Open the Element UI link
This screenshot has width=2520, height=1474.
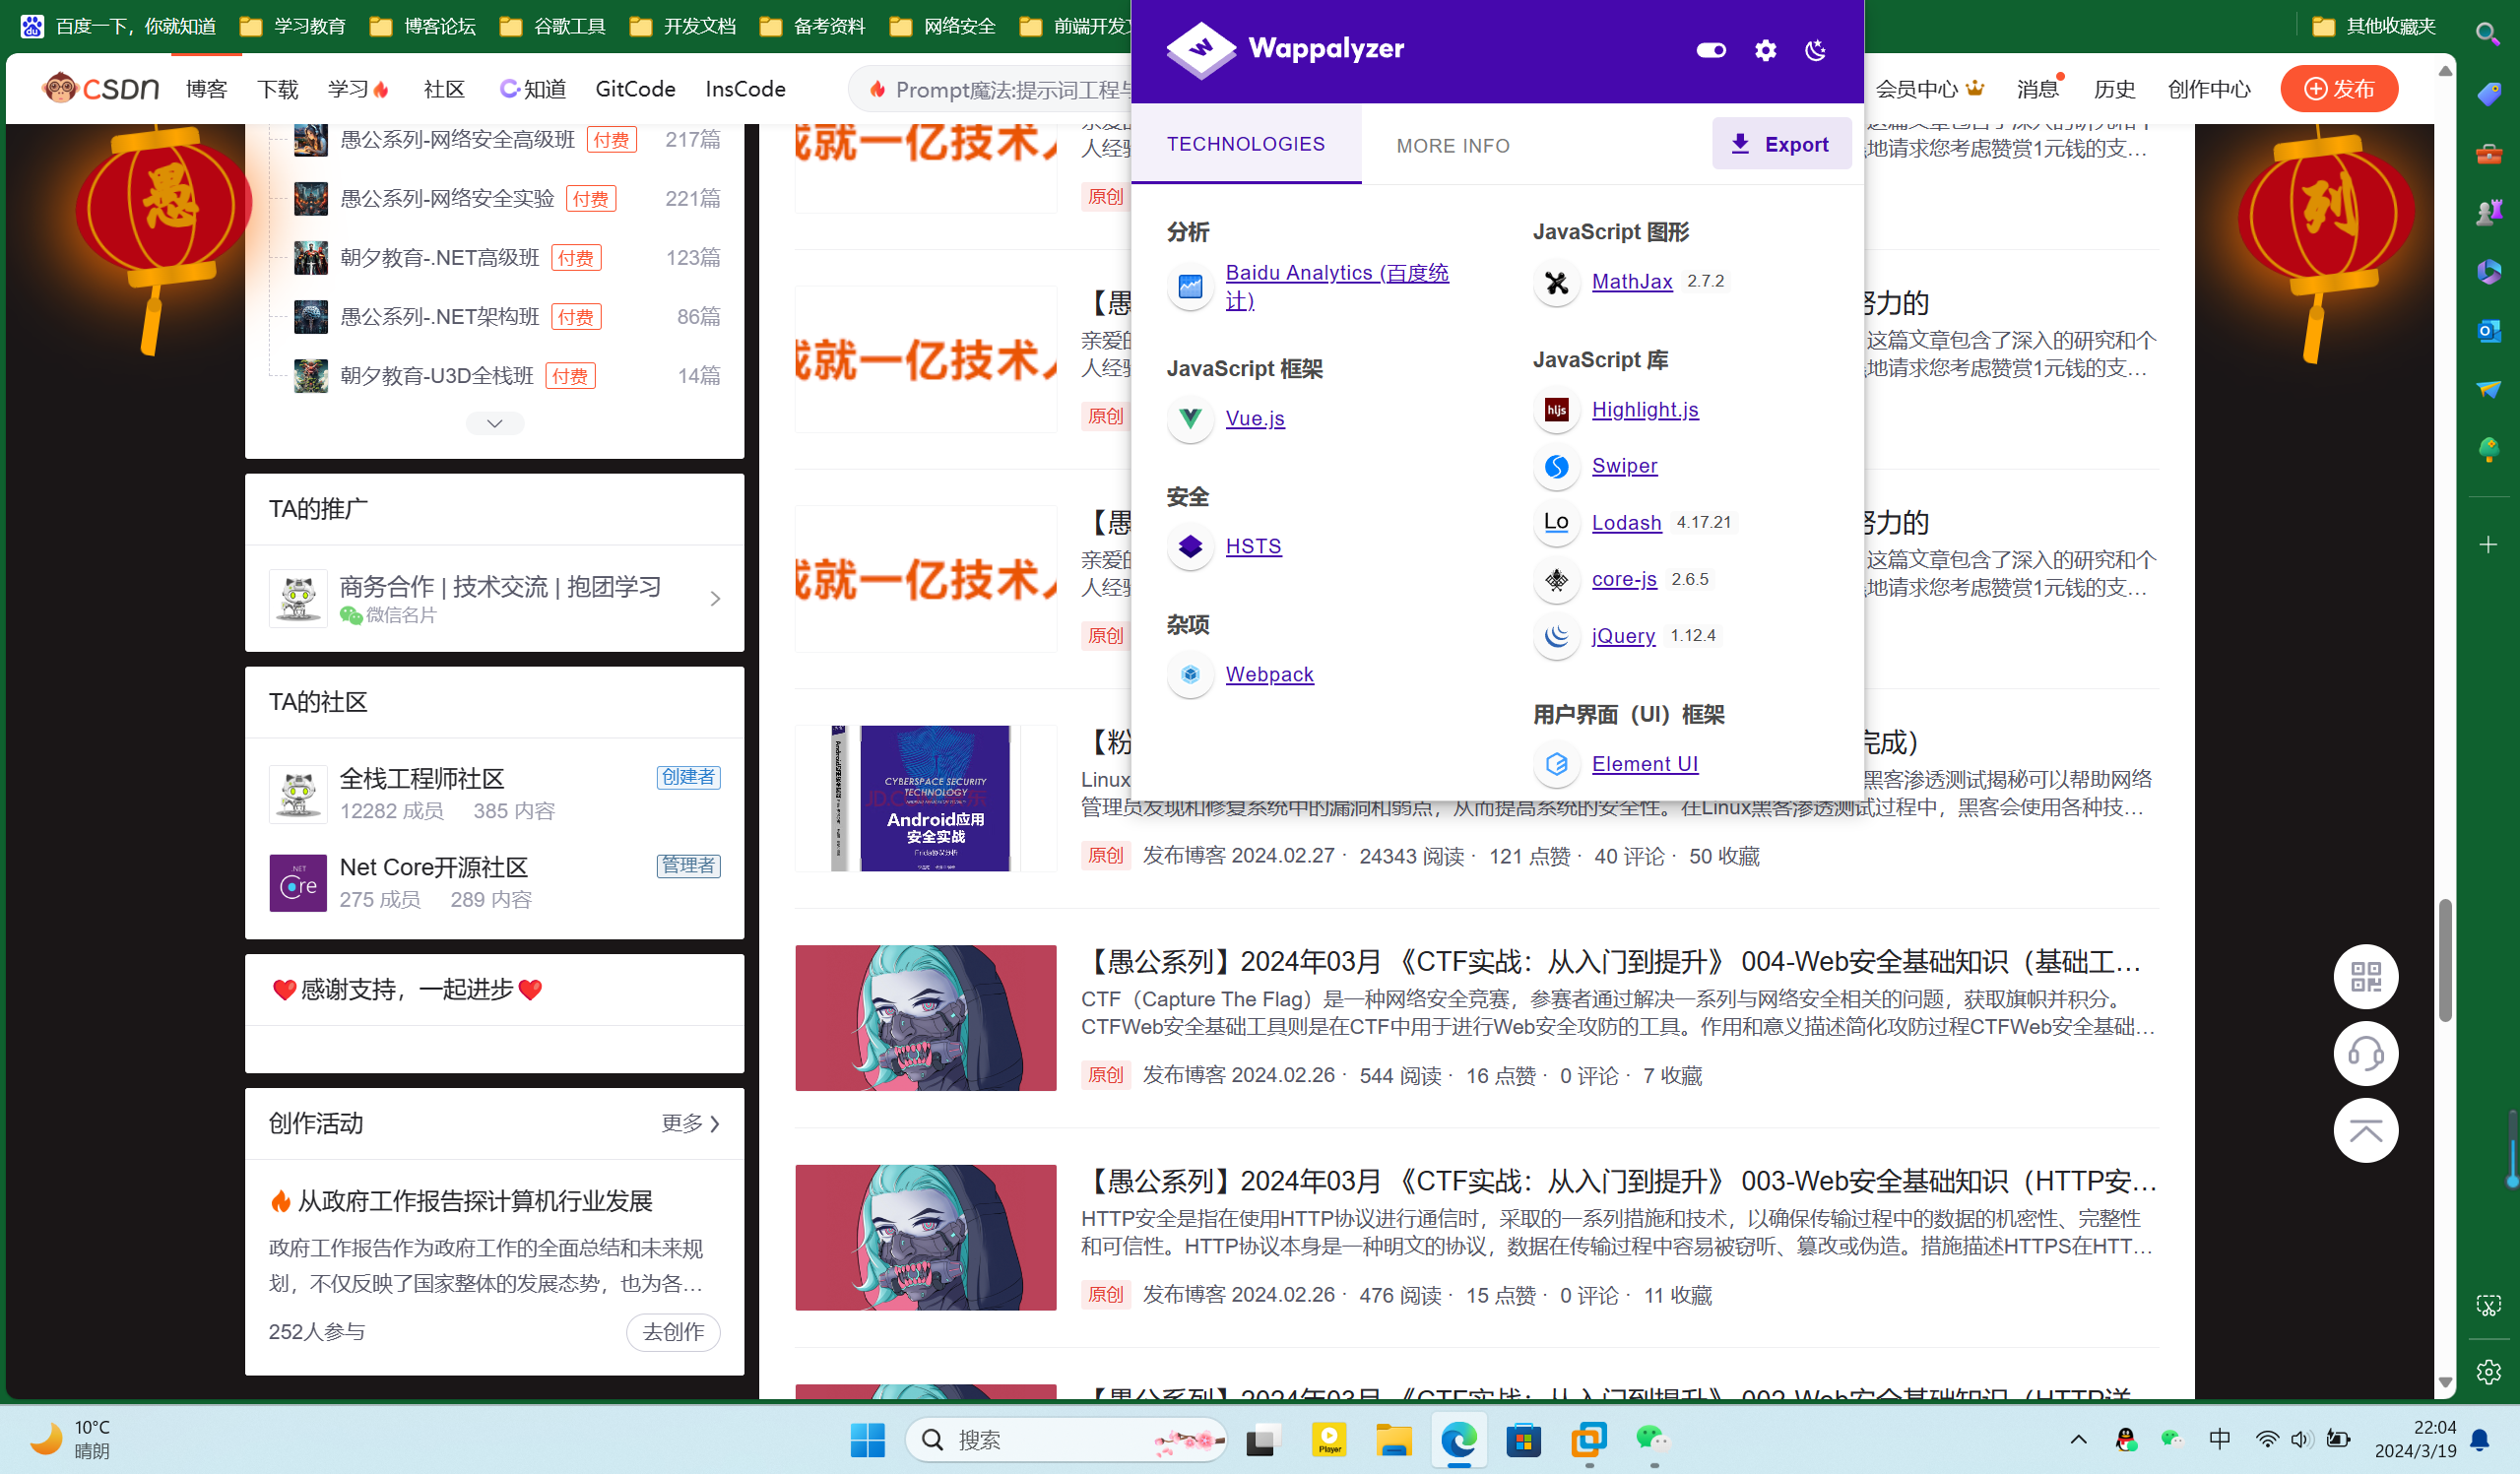pos(1645,763)
